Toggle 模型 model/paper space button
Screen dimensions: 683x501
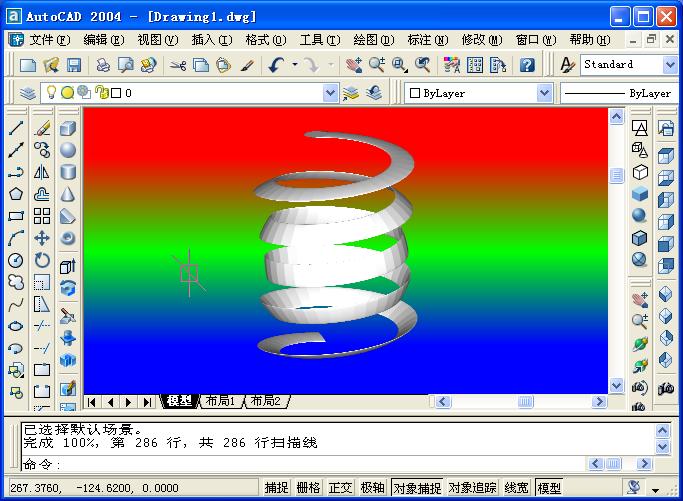[x=549, y=487]
